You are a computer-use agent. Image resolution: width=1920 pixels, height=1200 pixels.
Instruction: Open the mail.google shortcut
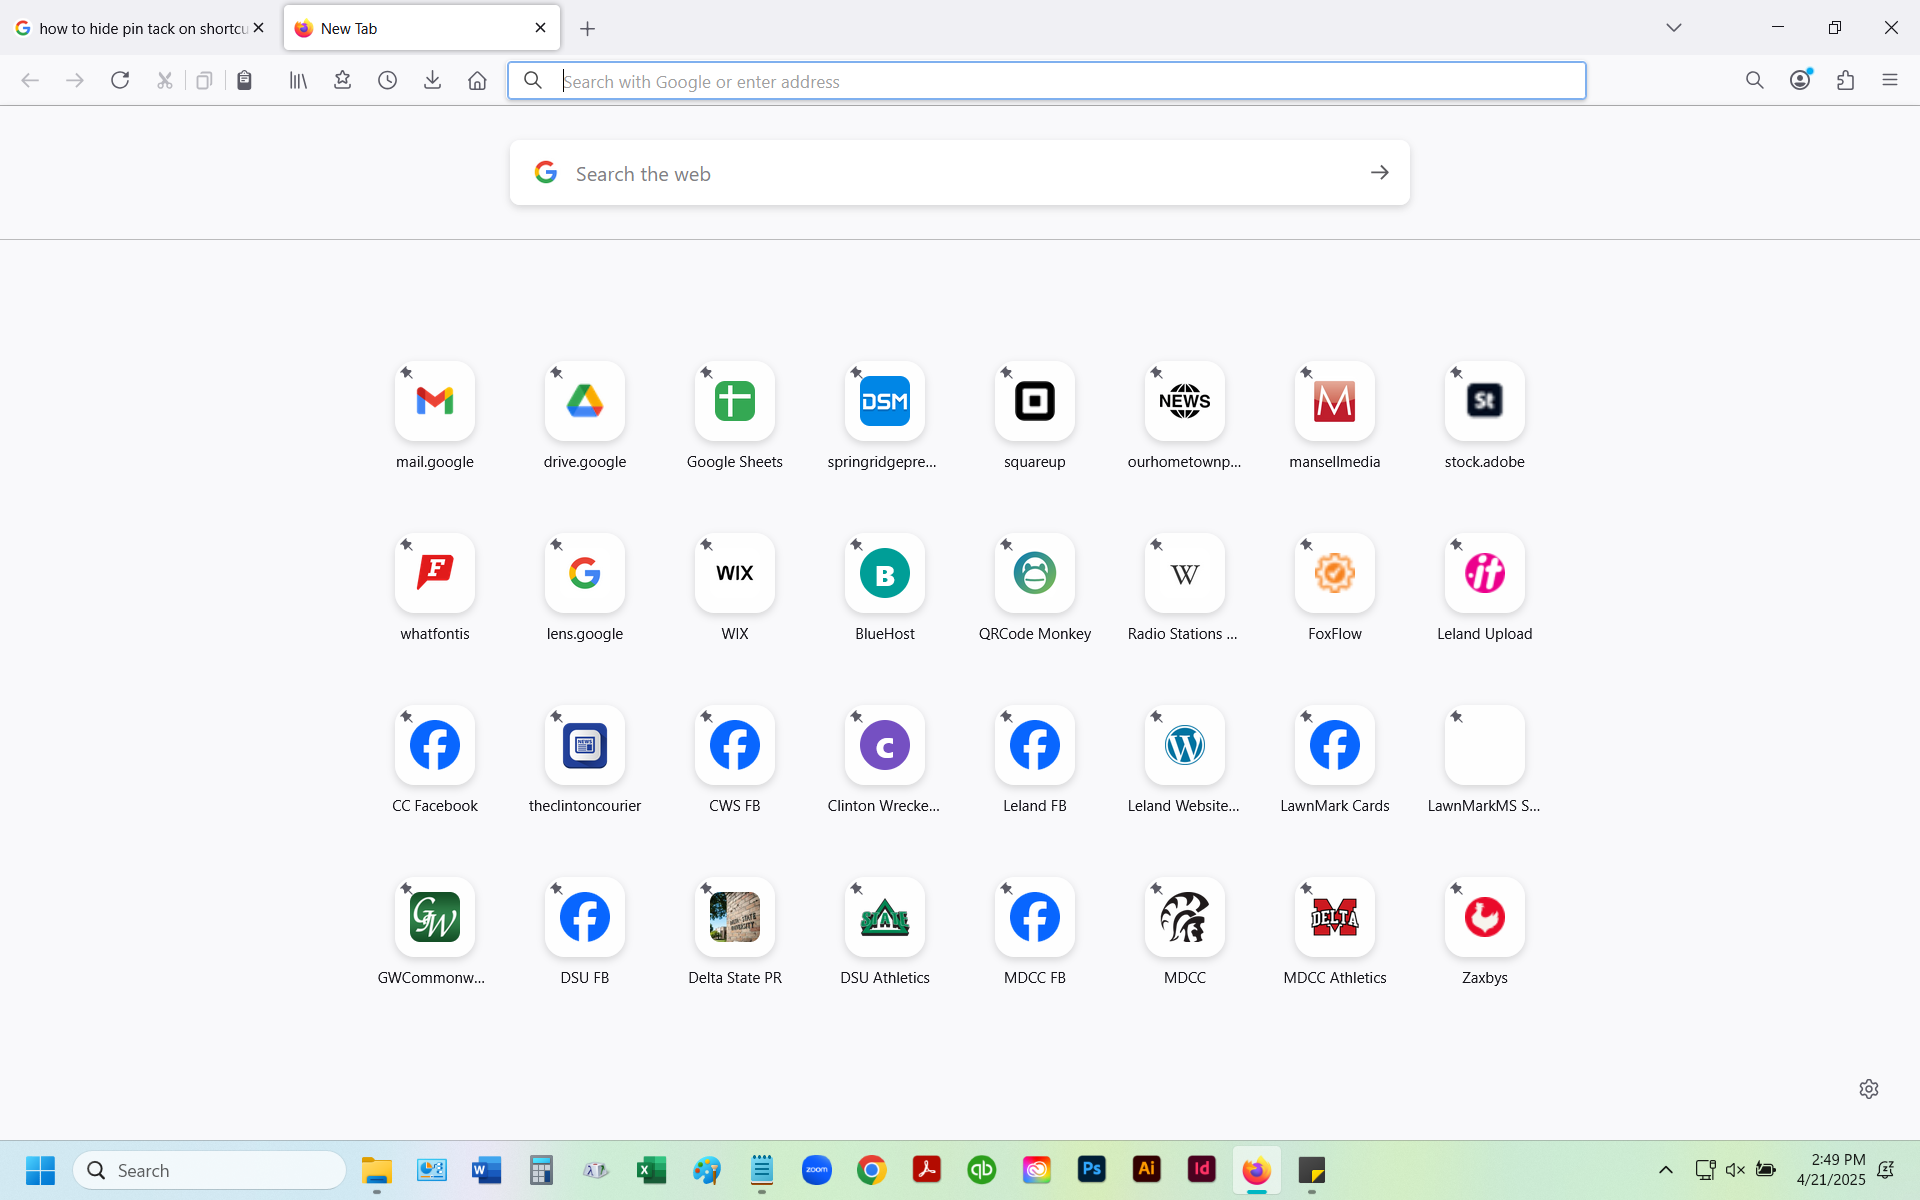tap(435, 401)
